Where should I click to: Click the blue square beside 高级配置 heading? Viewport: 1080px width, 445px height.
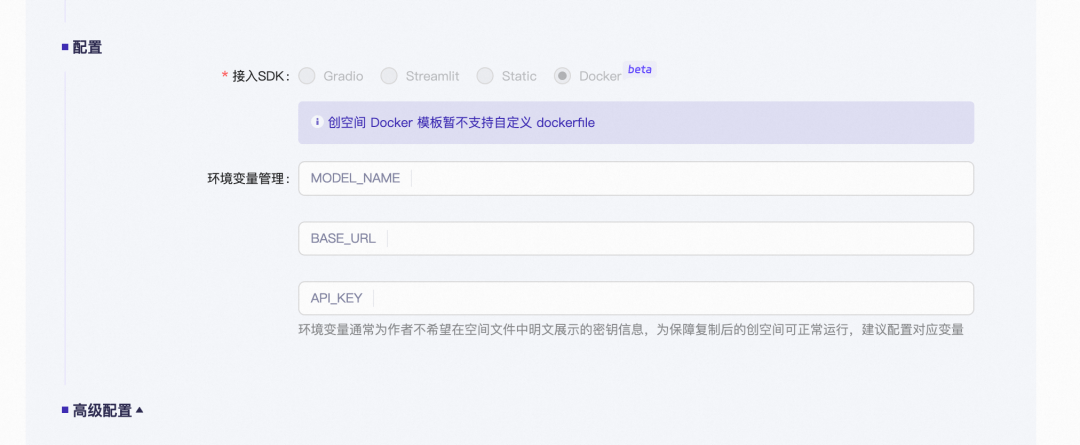[x=65, y=410]
